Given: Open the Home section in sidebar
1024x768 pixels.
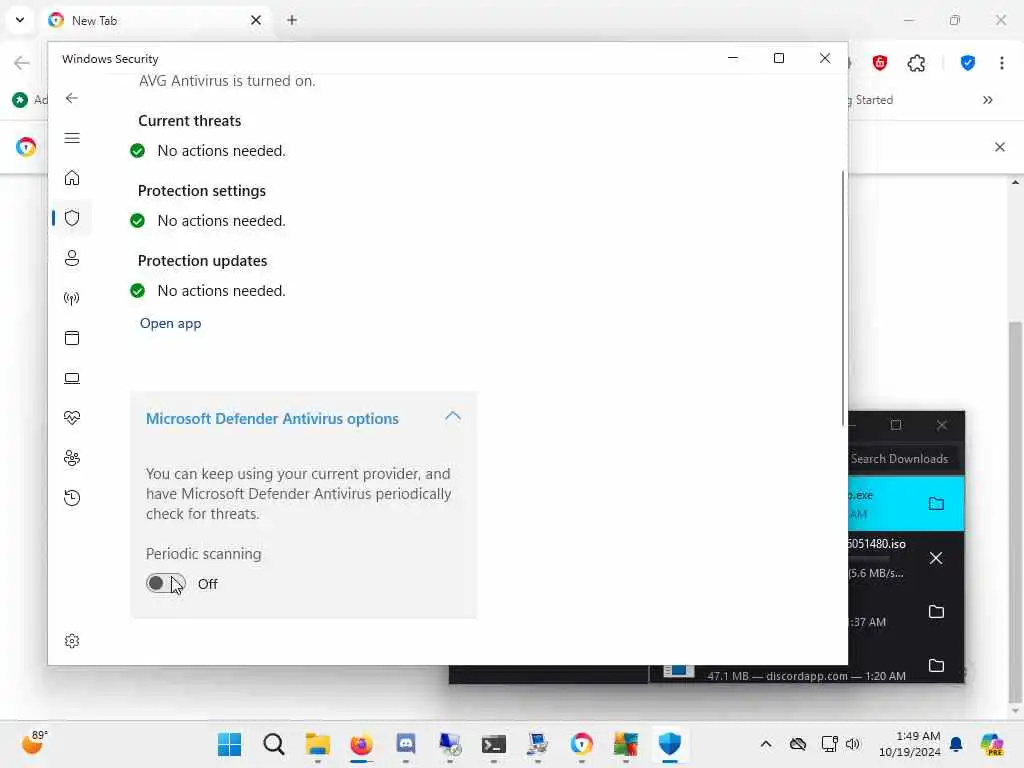Looking at the screenshot, I should coord(72,178).
